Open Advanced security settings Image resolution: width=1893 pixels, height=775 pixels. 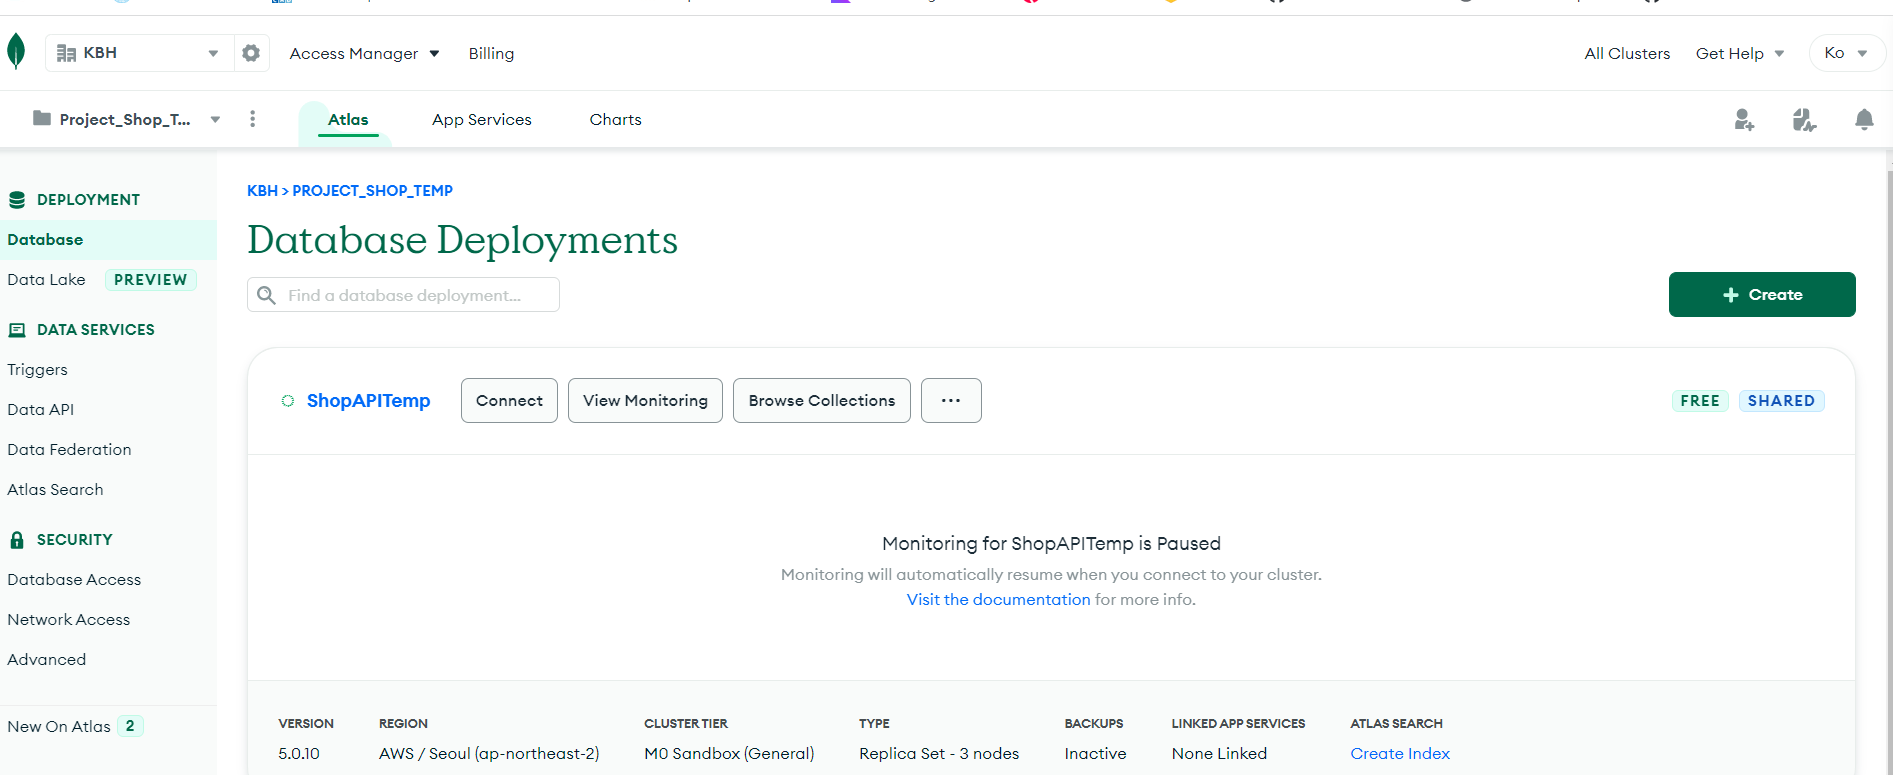[46, 660]
